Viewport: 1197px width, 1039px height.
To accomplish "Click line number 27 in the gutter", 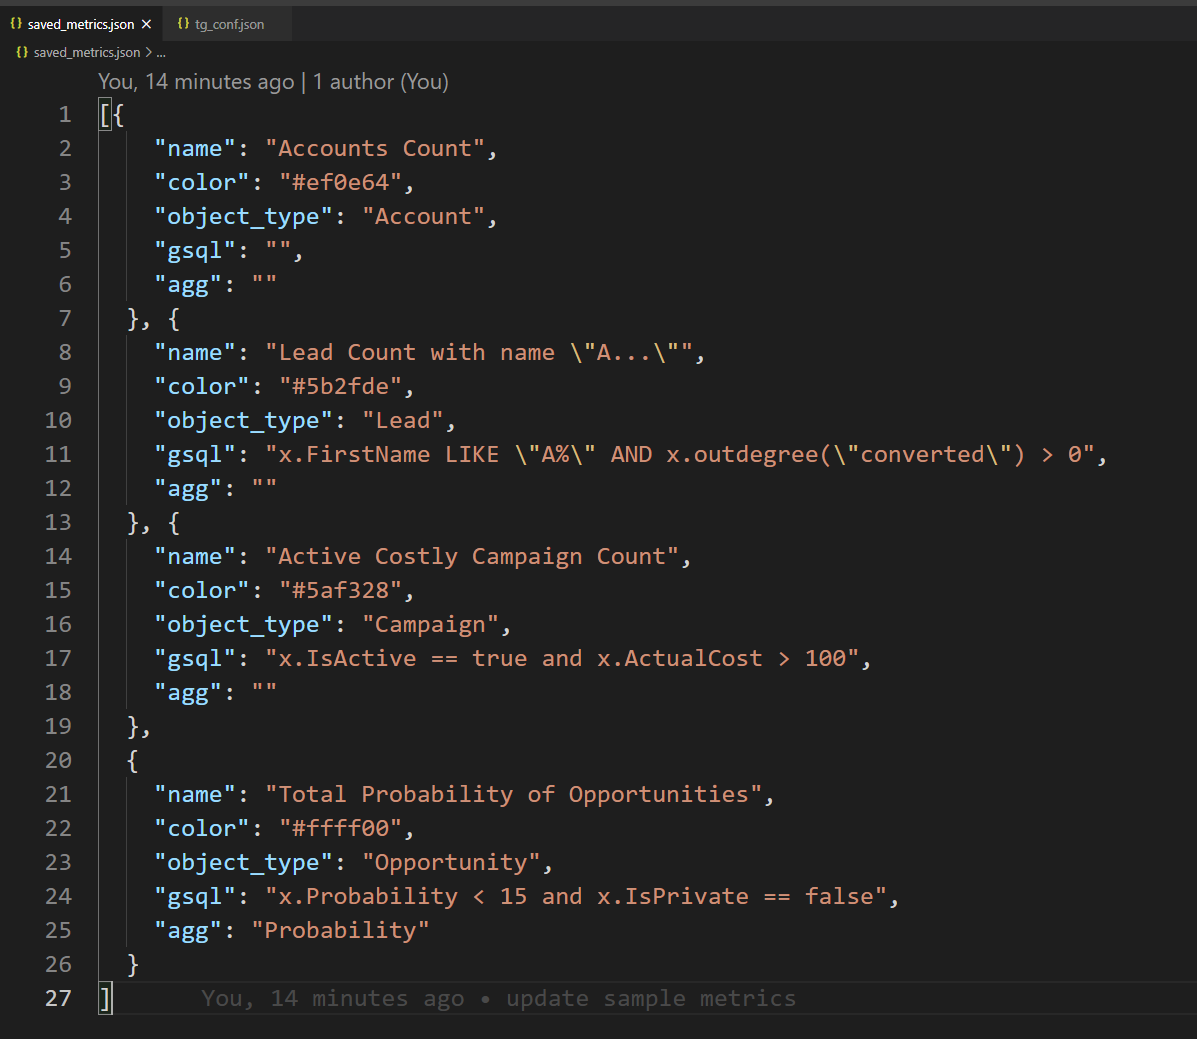I will click(x=58, y=998).
